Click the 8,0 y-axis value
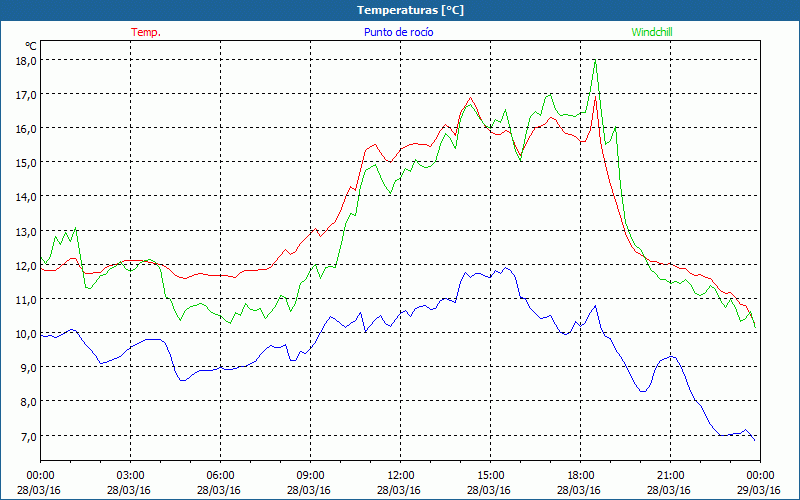 pos(30,402)
